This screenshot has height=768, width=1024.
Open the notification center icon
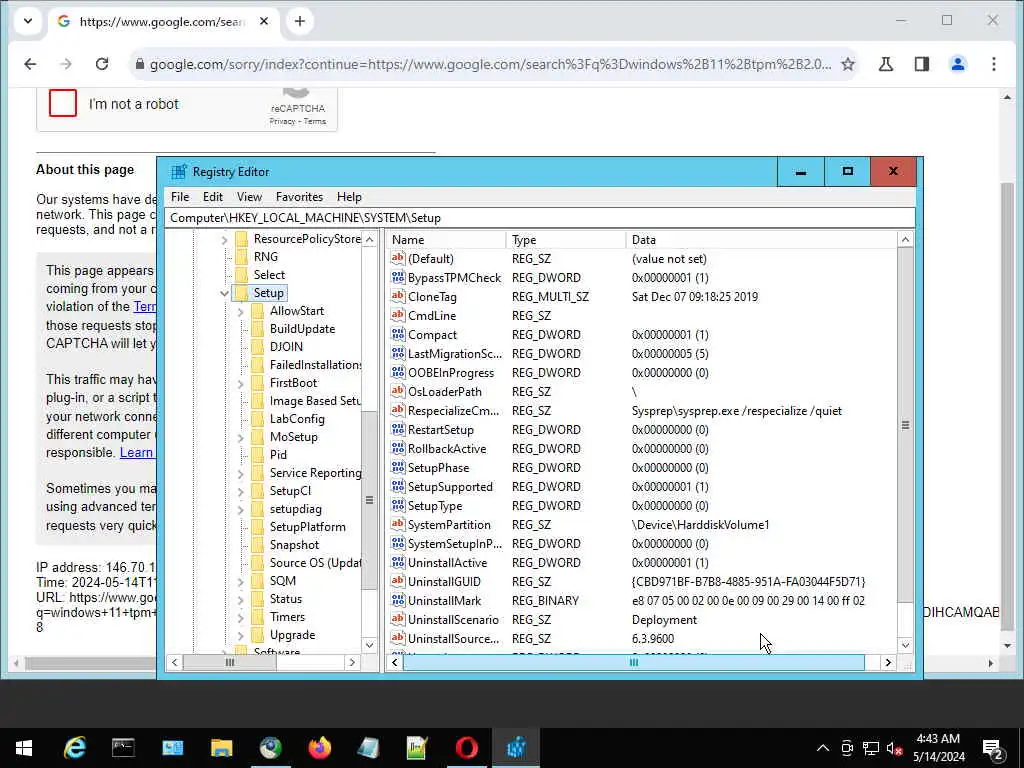coord(993,748)
